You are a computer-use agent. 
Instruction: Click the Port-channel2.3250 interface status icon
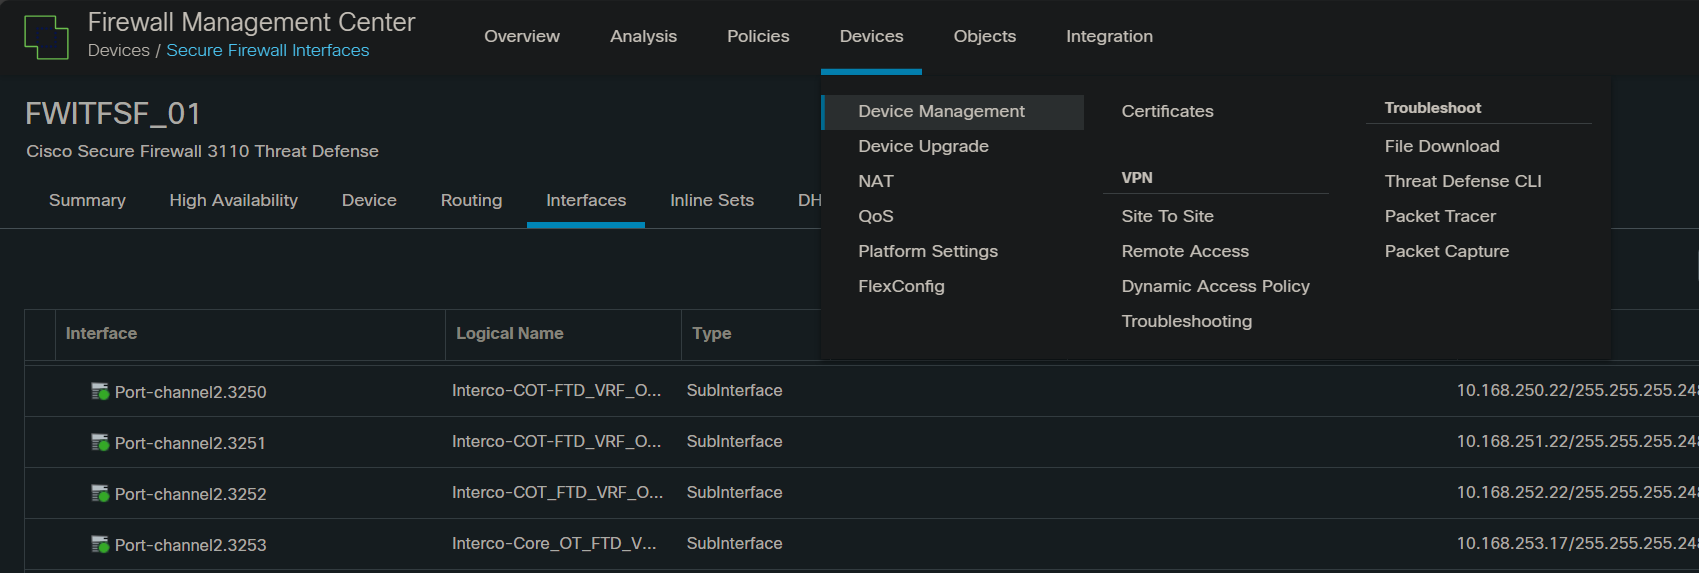(x=100, y=391)
